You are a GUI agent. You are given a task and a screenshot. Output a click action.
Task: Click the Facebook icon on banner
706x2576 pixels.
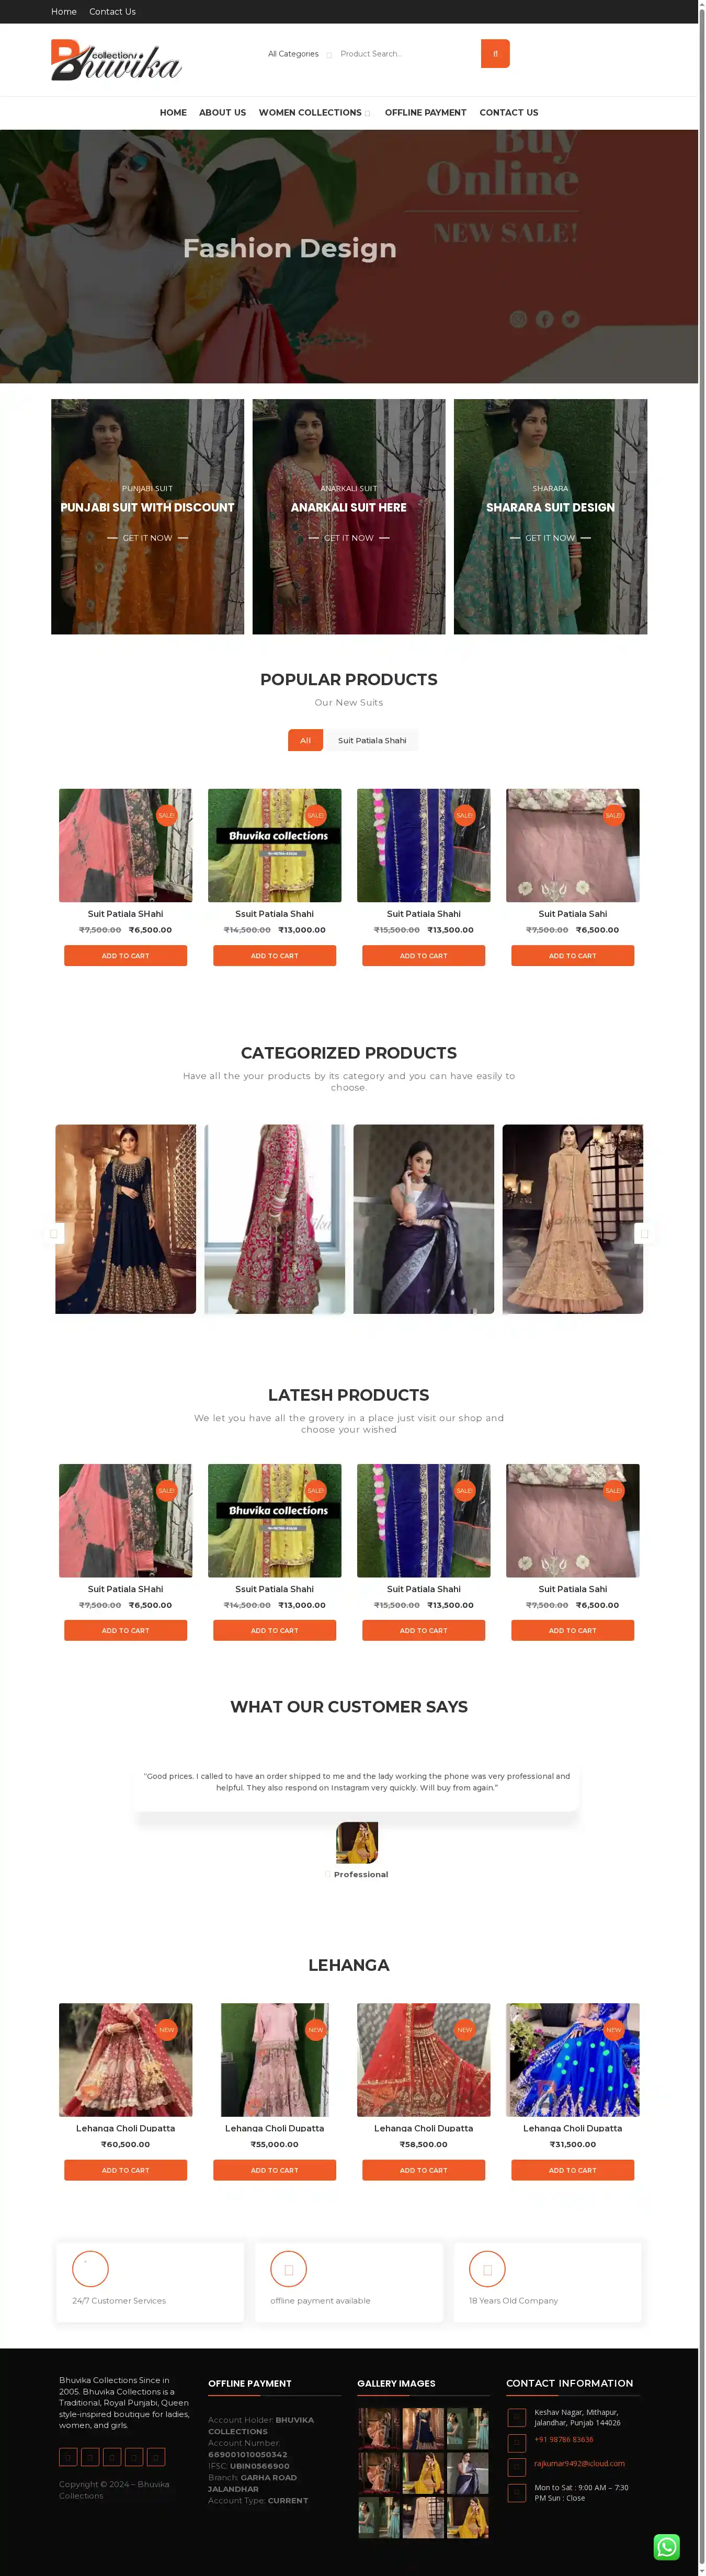point(544,319)
